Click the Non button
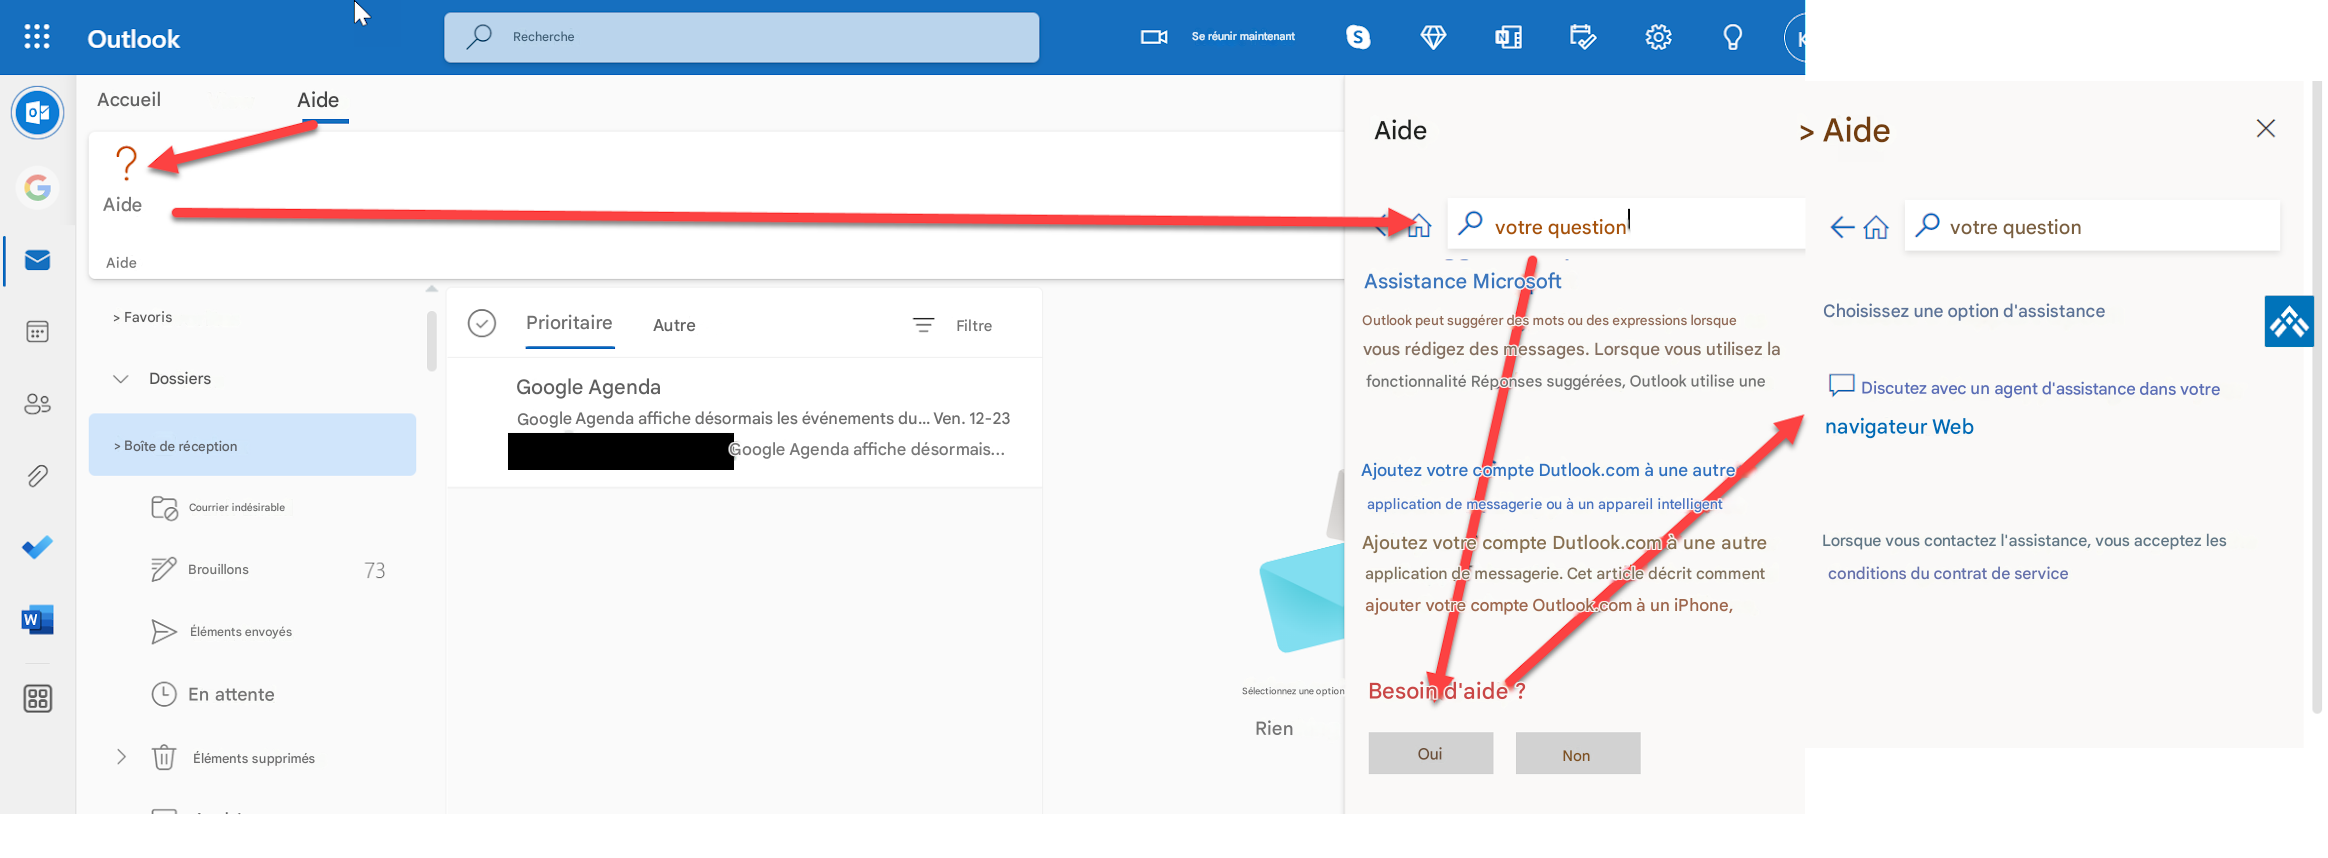The height and width of the screenshot is (858, 2328). point(1577,753)
